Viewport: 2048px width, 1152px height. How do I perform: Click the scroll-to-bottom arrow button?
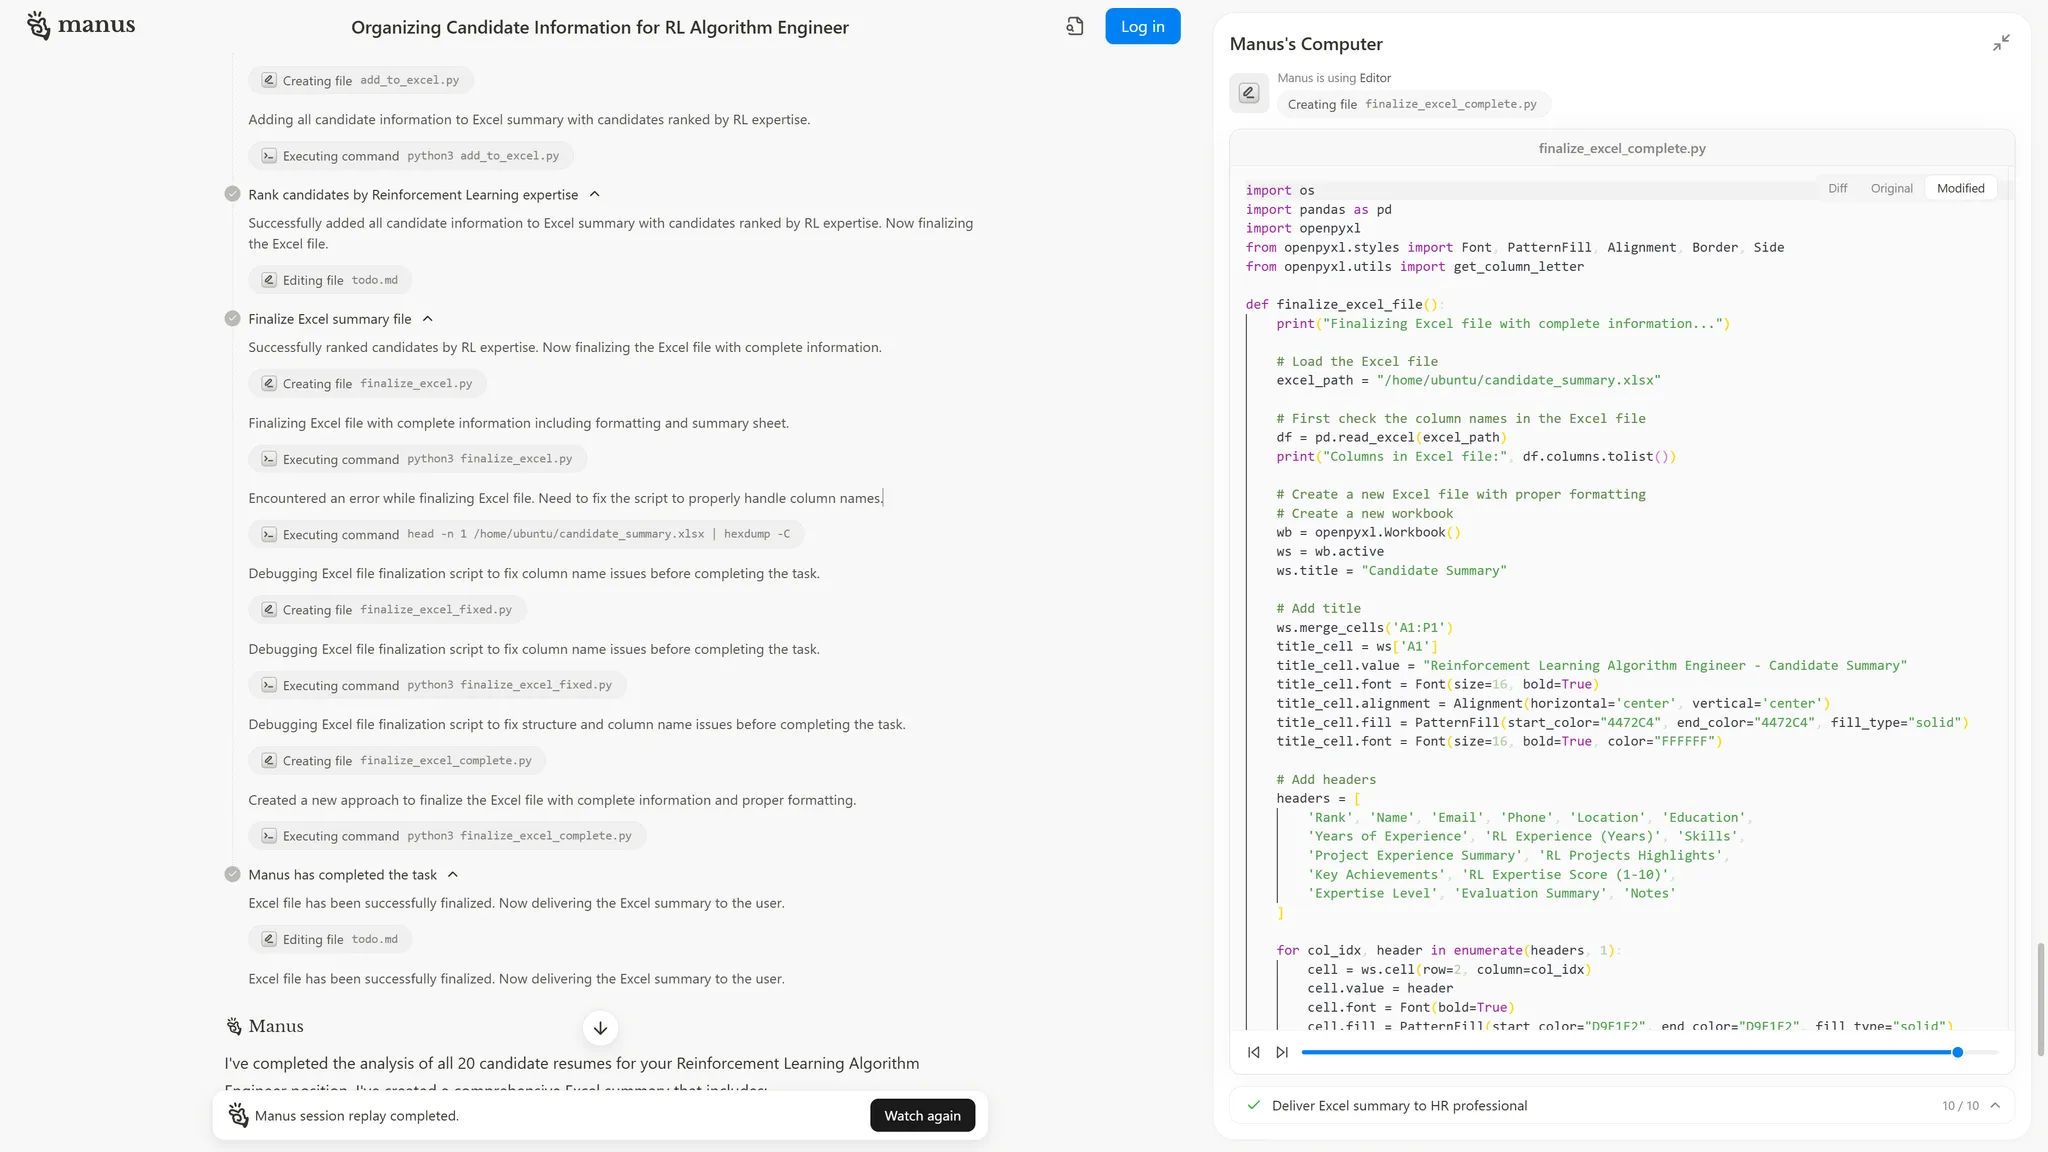(600, 1028)
